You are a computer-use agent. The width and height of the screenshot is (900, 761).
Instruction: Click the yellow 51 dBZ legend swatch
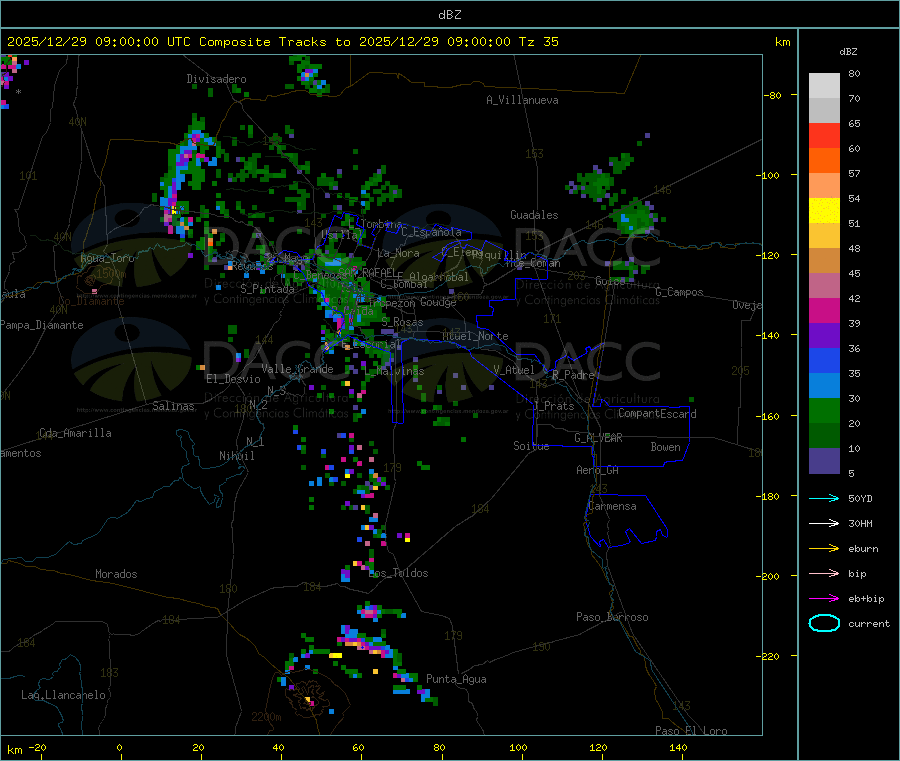tap(824, 211)
